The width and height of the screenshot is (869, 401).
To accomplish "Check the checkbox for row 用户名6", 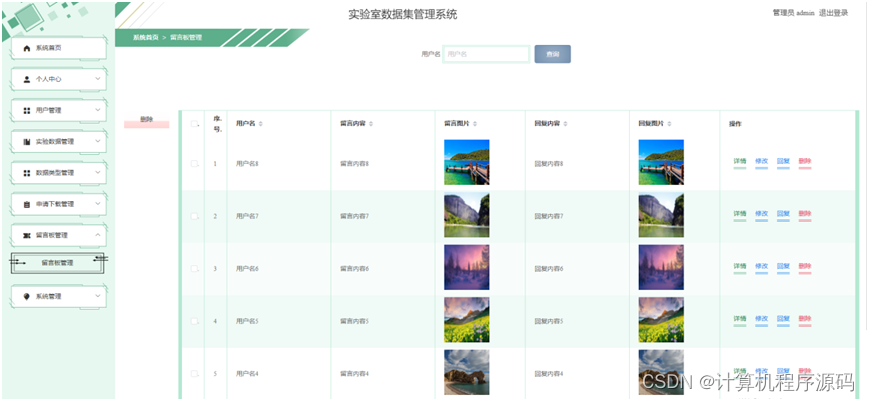I will click(x=194, y=269).
